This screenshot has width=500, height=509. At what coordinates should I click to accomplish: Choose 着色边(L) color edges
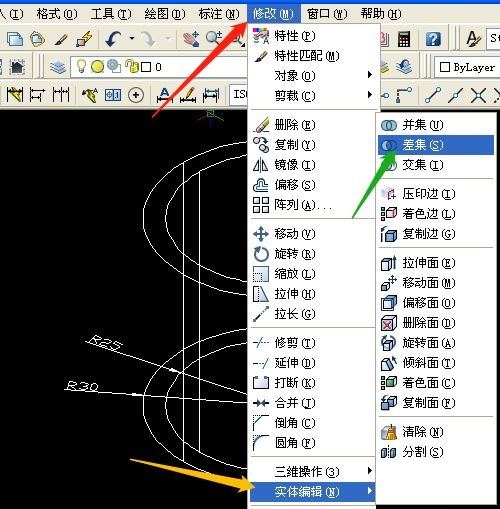click(436, 214)
